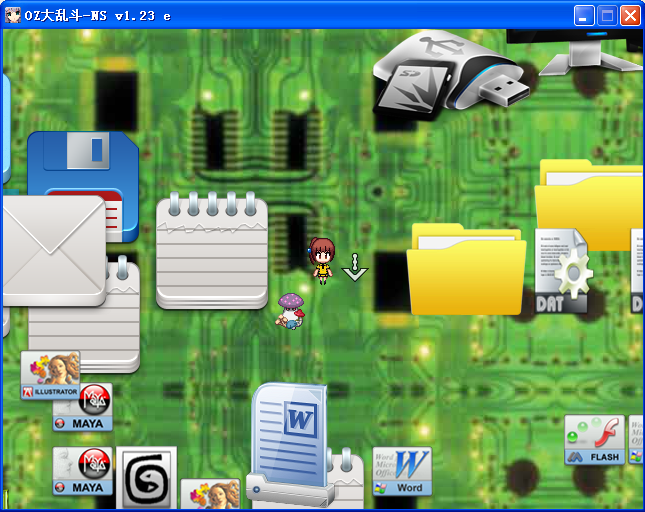The height and width of the screenshot is (512, 645).
Task: Click the DAT file gear icon
Action: pos(564,271)
